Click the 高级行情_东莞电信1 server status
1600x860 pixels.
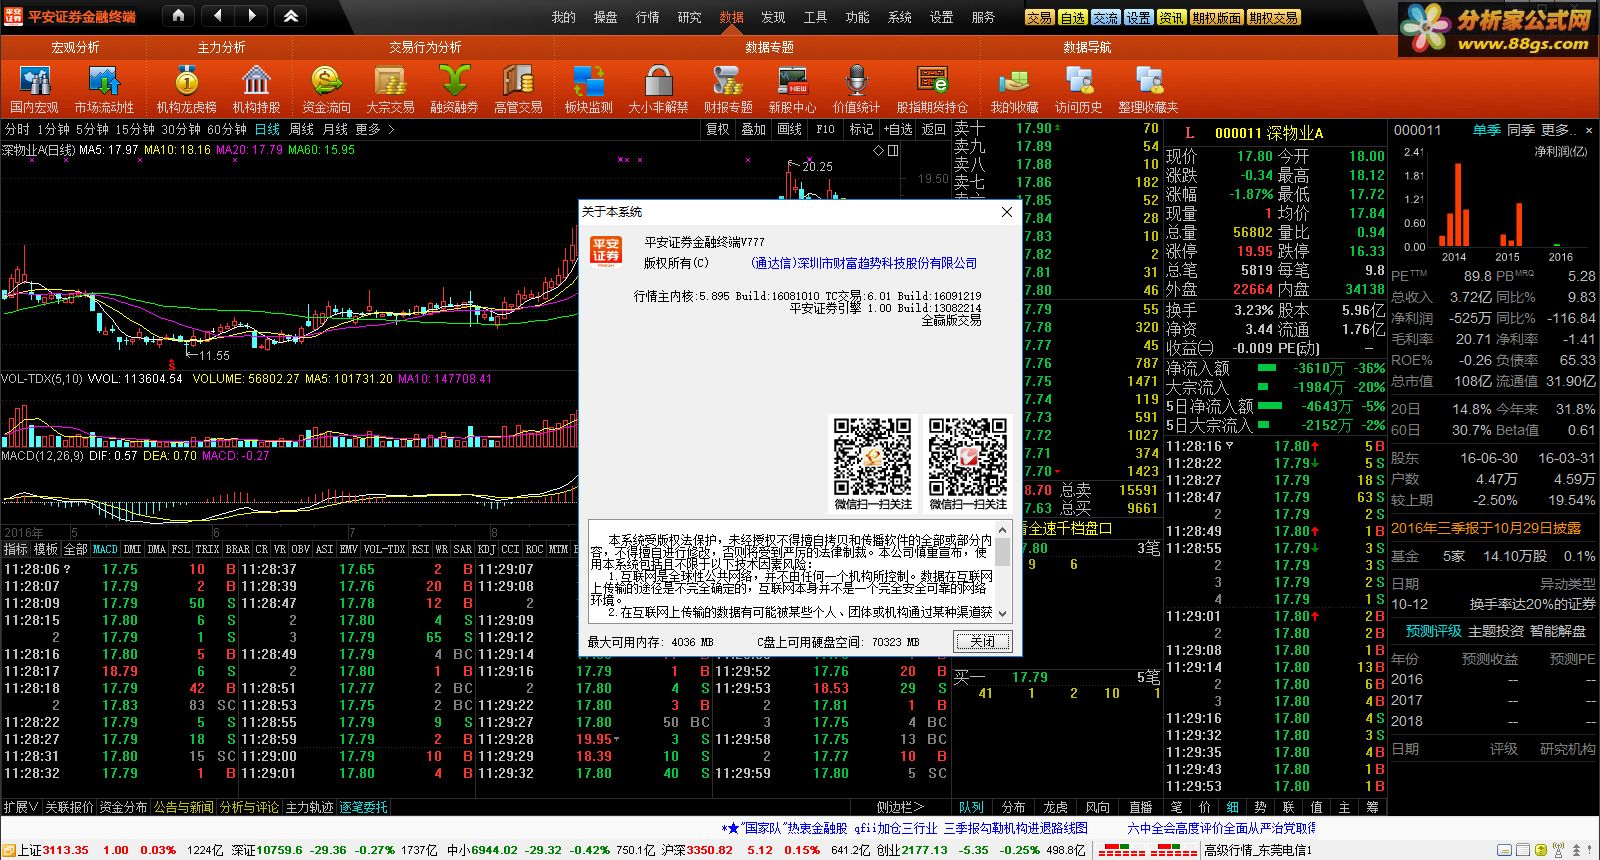(1257, 850)
